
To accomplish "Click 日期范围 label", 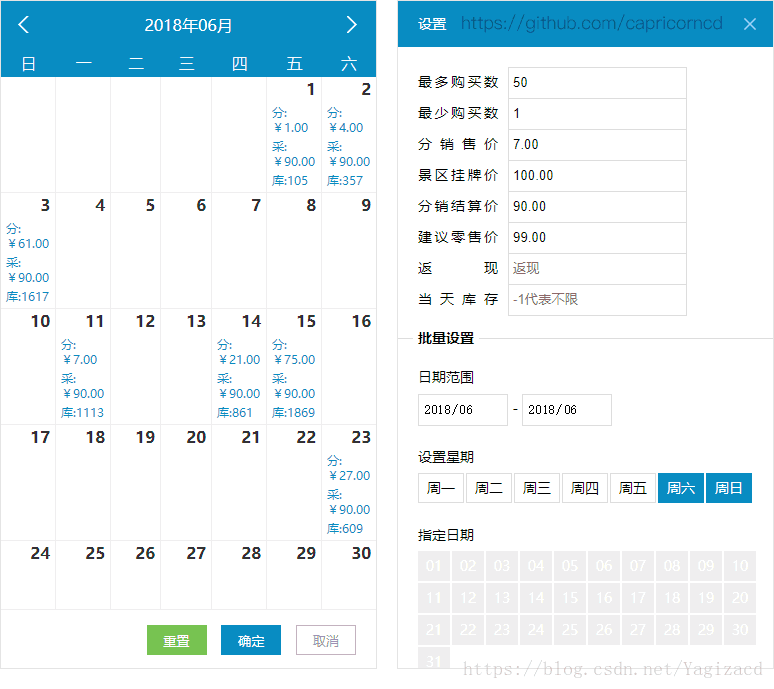I will (x=446, y=378).
